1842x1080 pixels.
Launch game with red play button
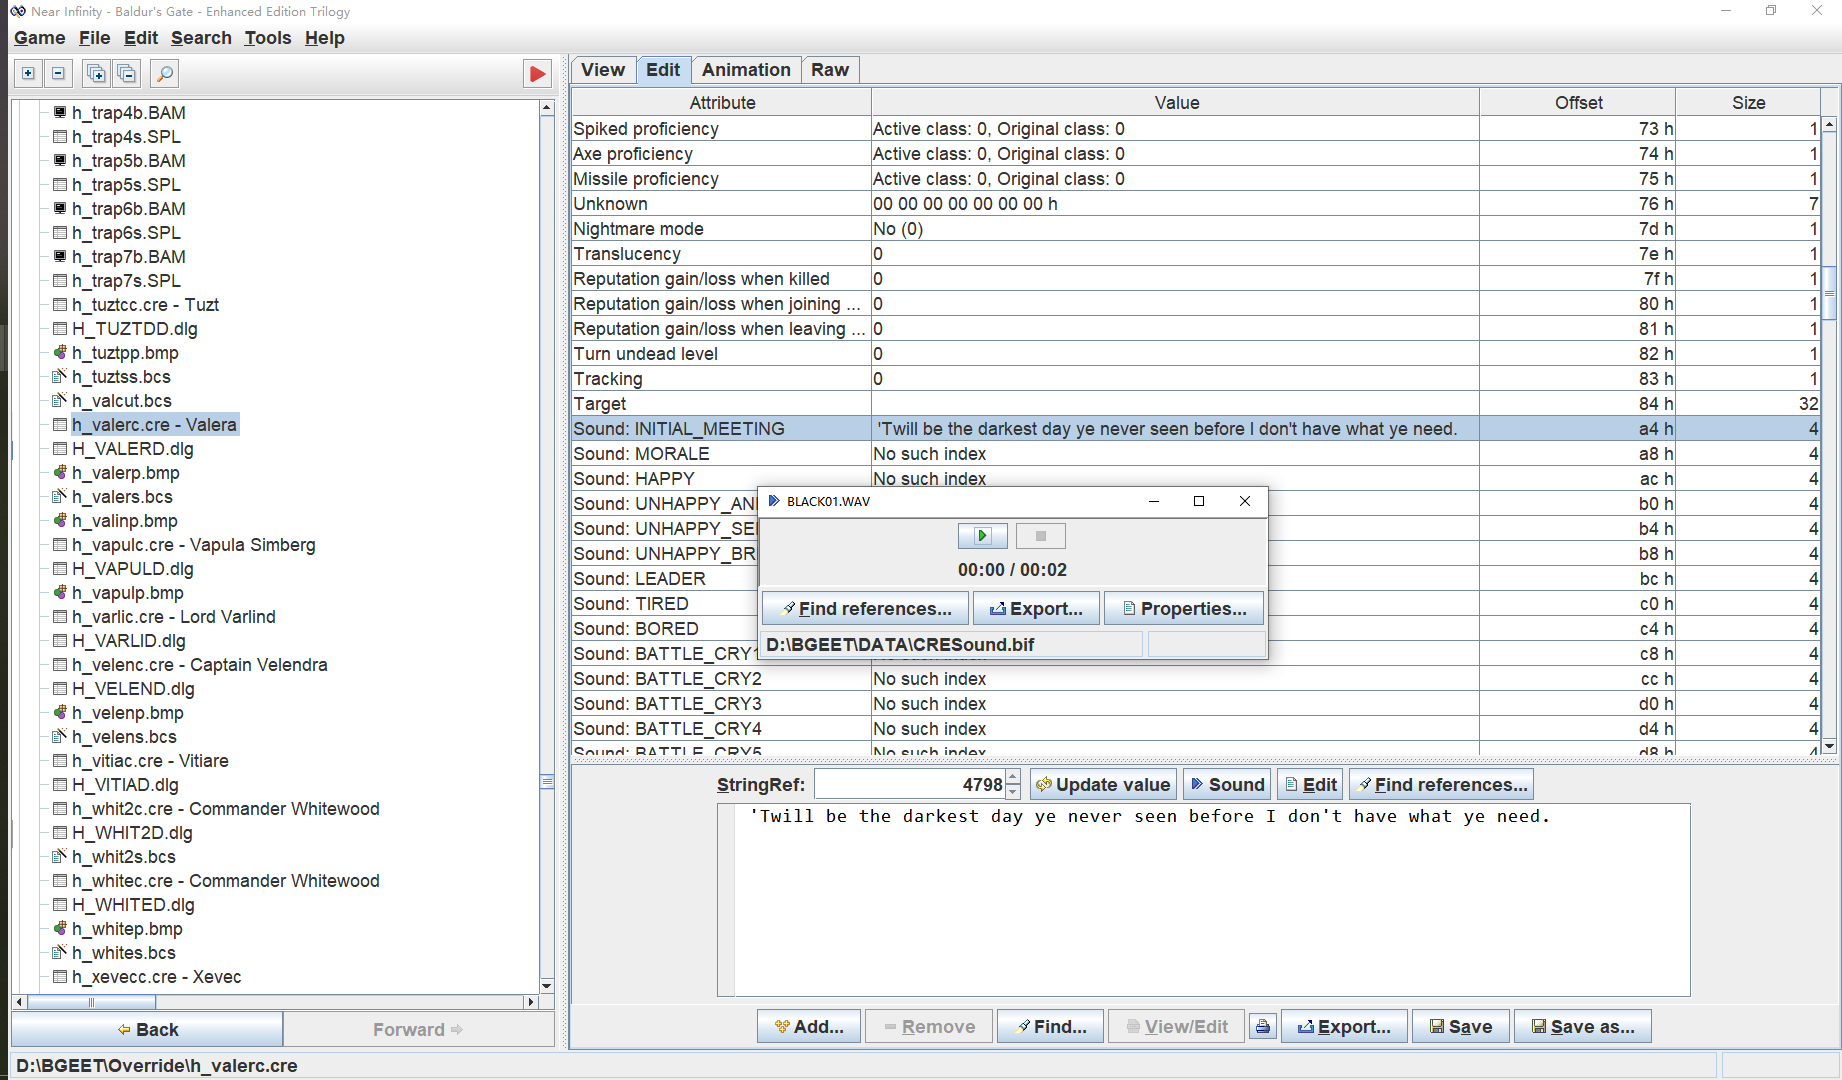537,73
